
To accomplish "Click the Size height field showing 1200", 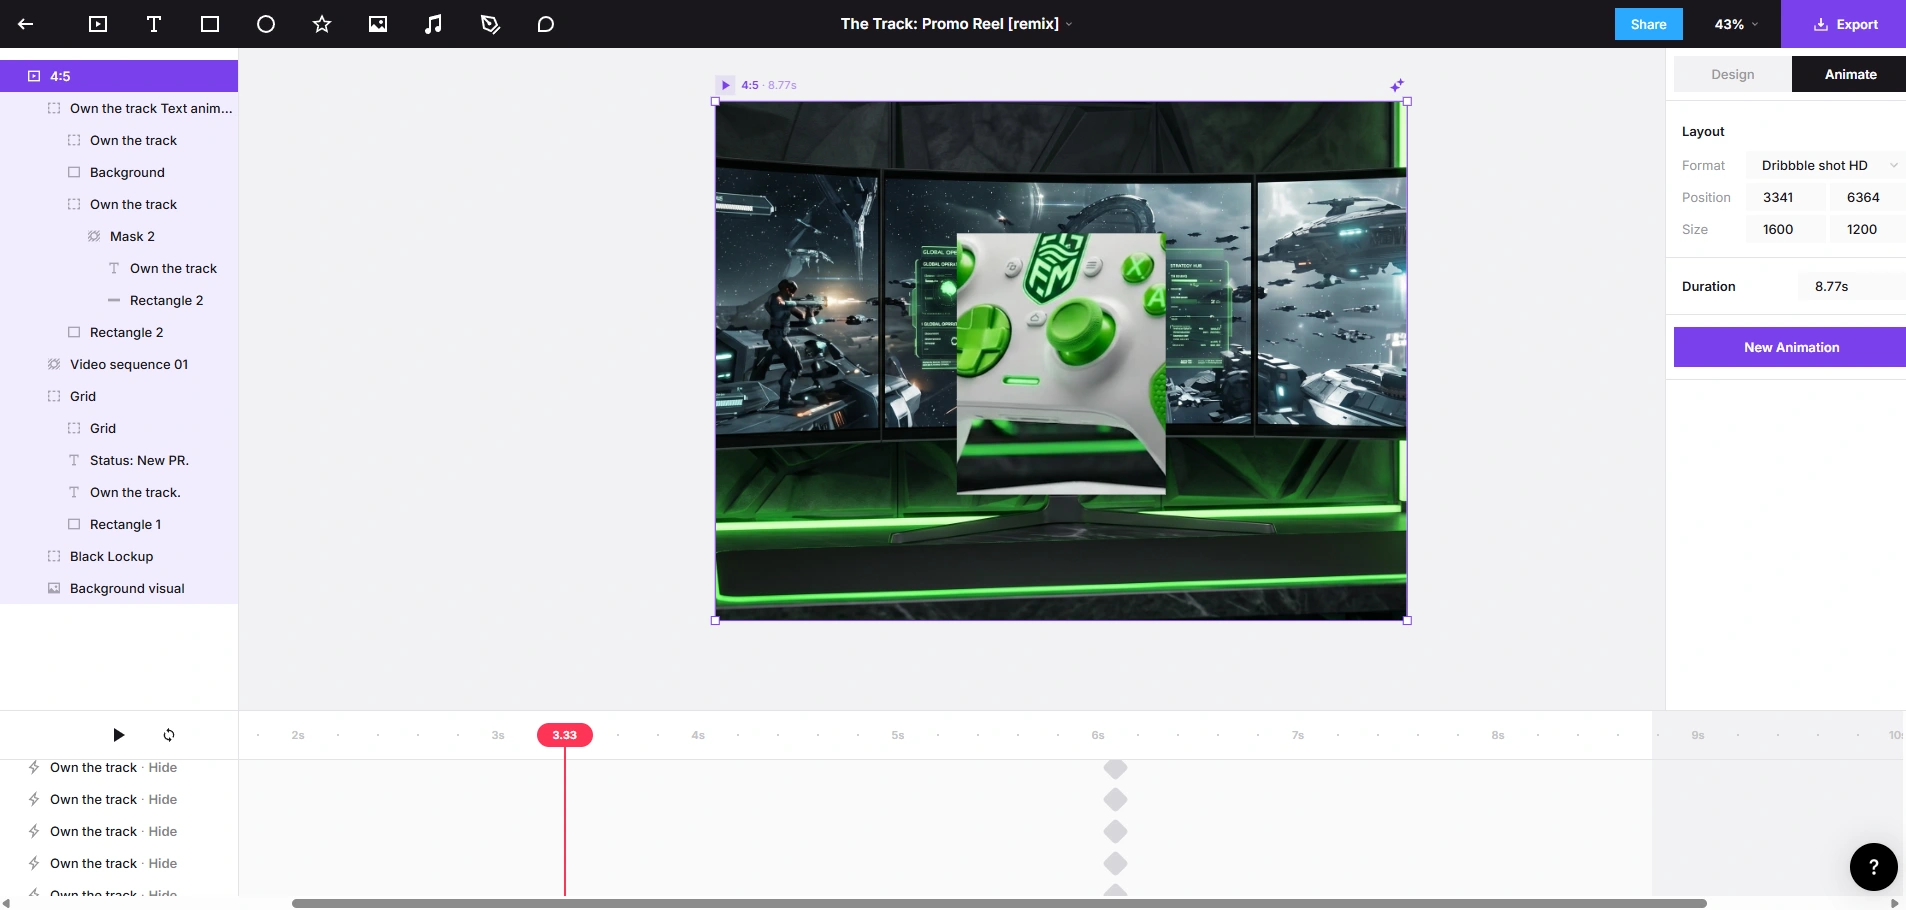I will [1868, 229].
